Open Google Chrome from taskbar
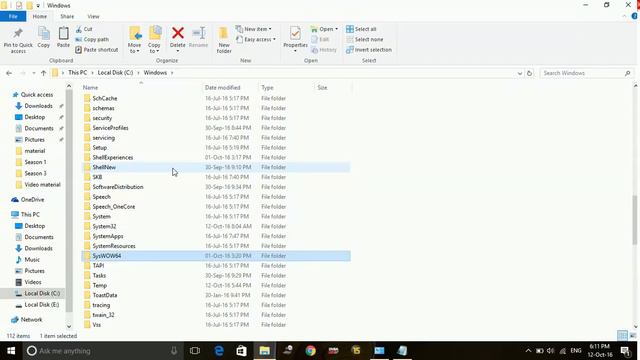This screenshot has width=640, height=360. 311,351
